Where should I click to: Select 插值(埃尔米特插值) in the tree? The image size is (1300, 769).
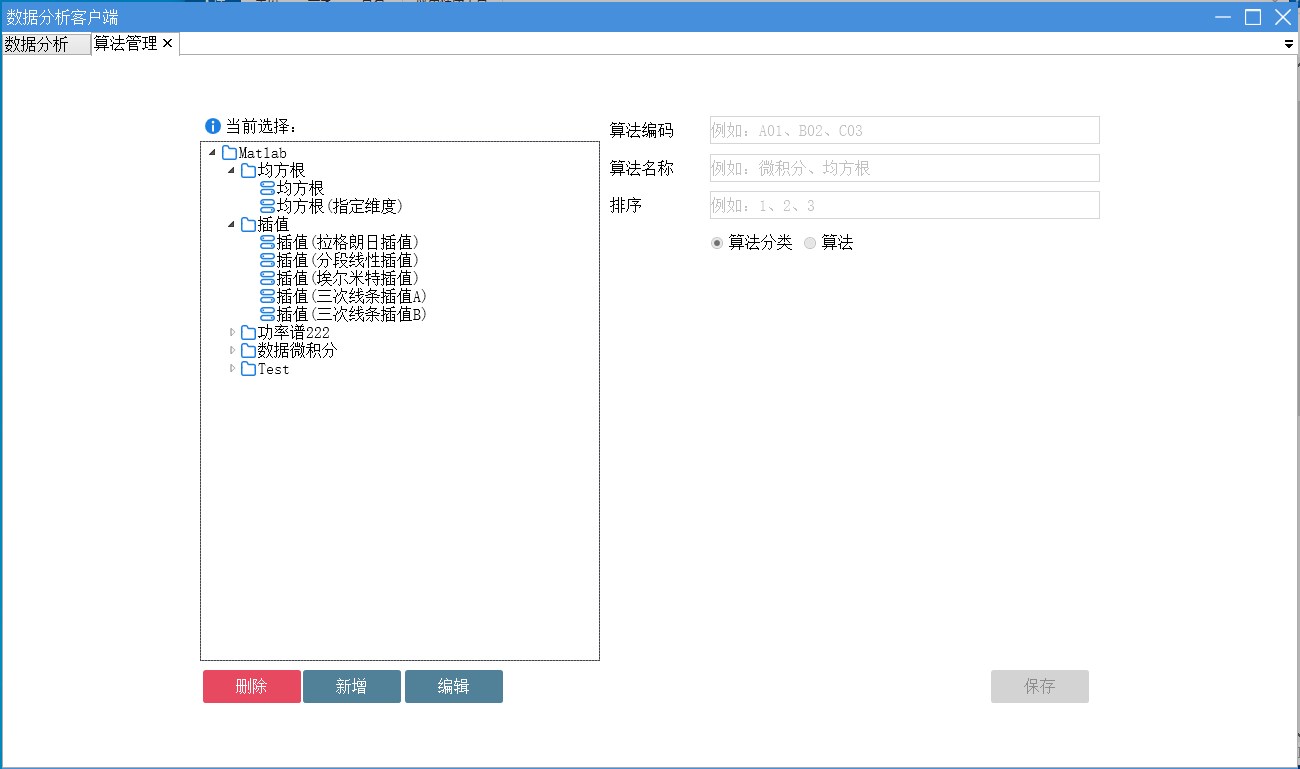[347, 279]
